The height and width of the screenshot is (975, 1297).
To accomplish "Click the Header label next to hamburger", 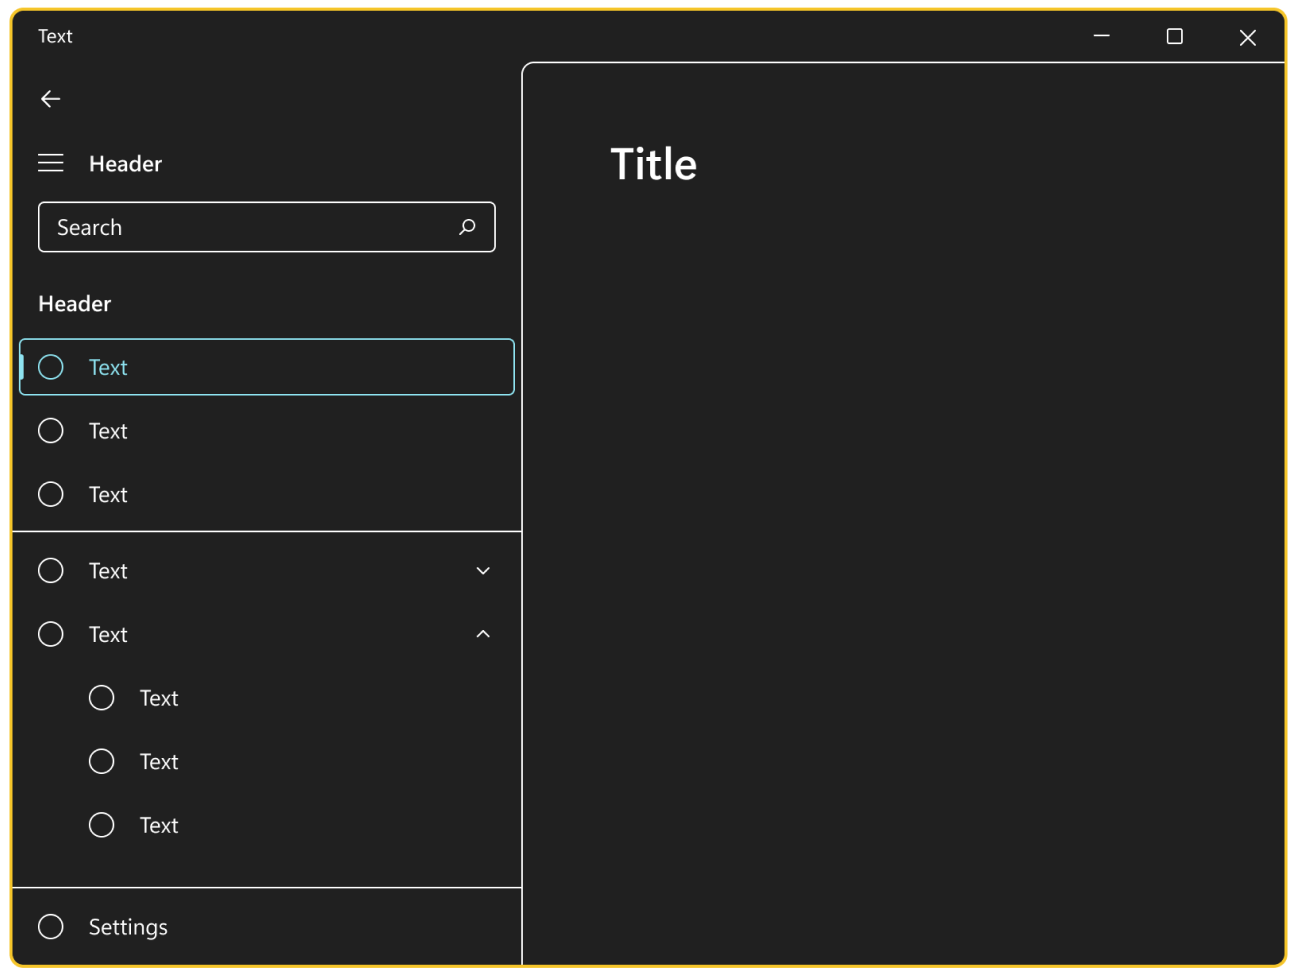I will [x=125, y=164].
